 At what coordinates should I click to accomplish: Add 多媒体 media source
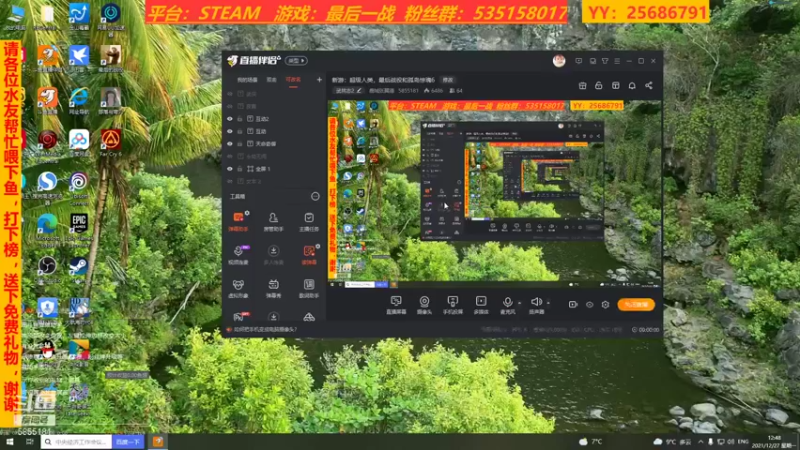(x=481, y=305)
